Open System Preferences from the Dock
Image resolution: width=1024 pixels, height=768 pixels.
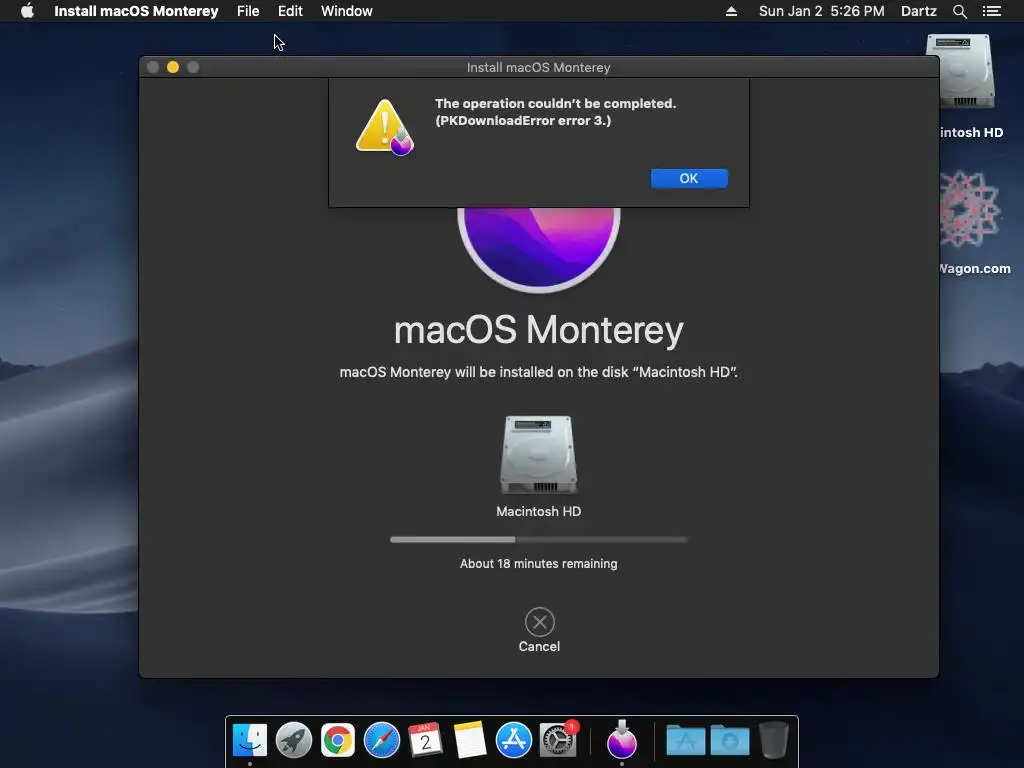click(x=558, y=741)
